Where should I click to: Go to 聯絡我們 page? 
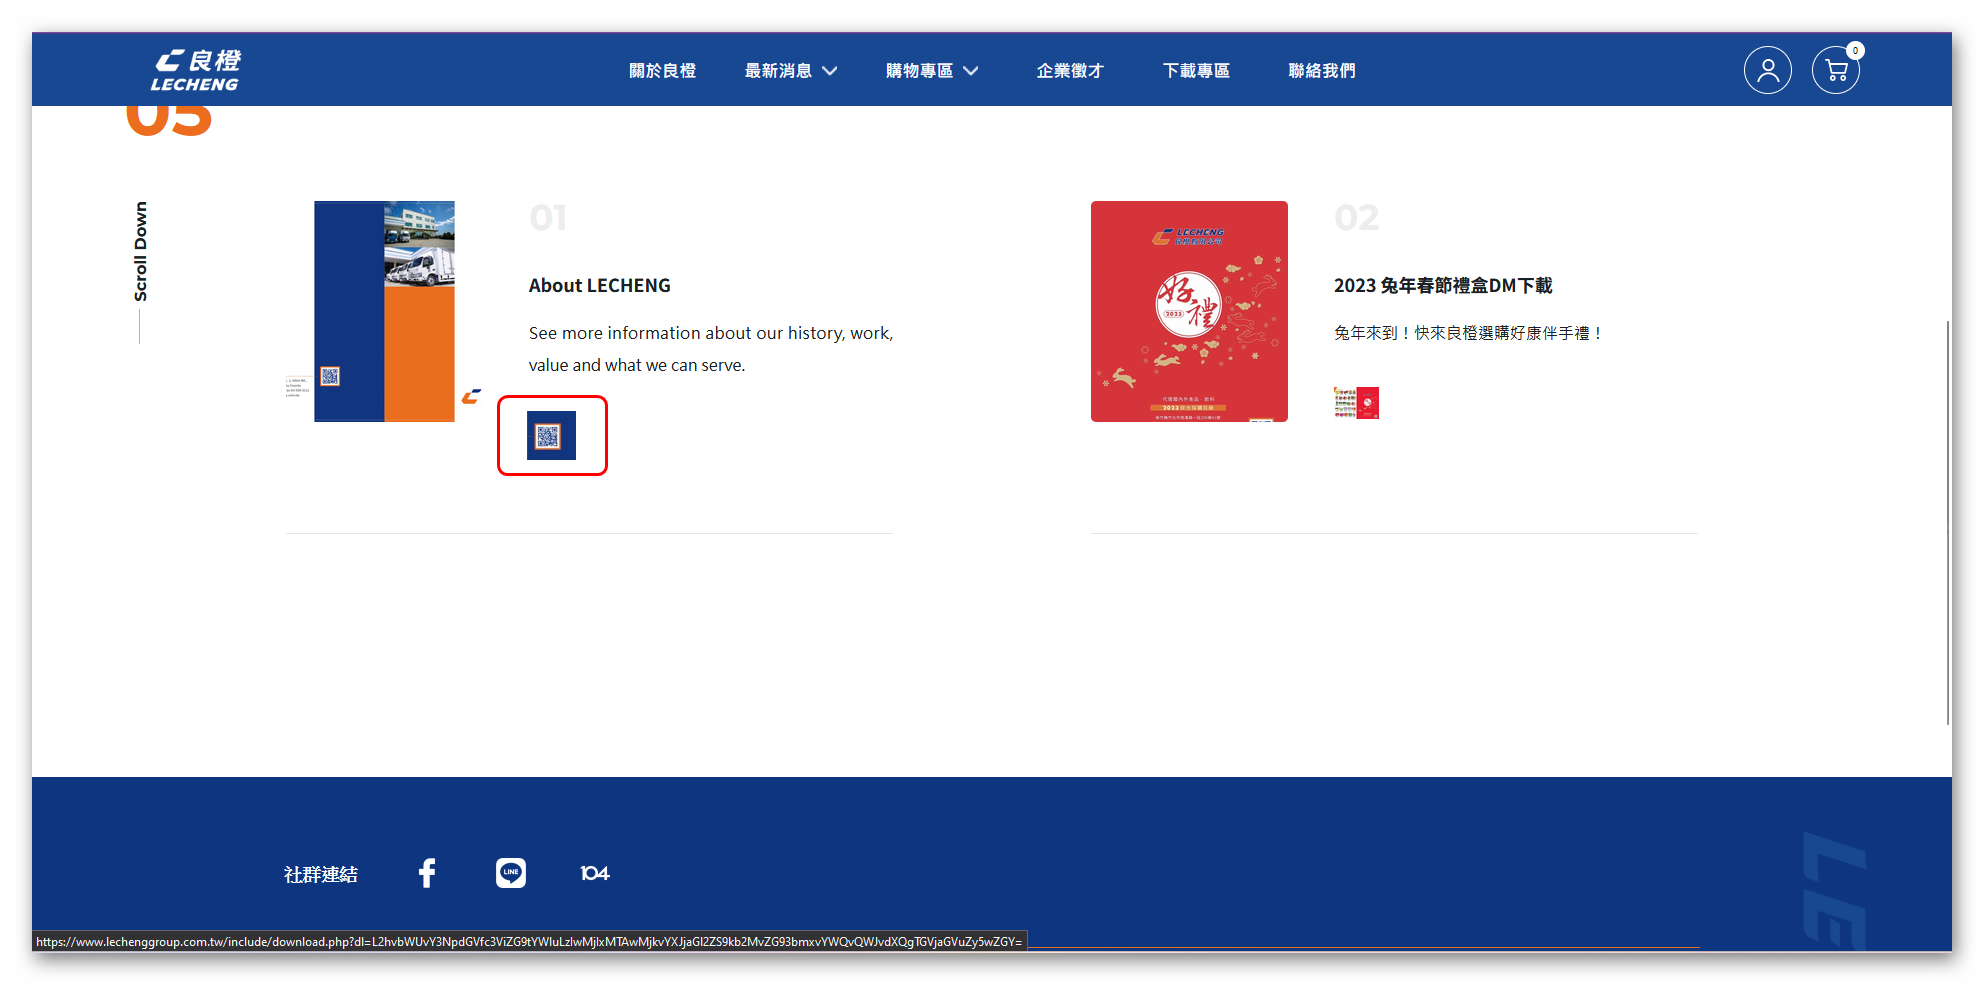[1322, 70]
